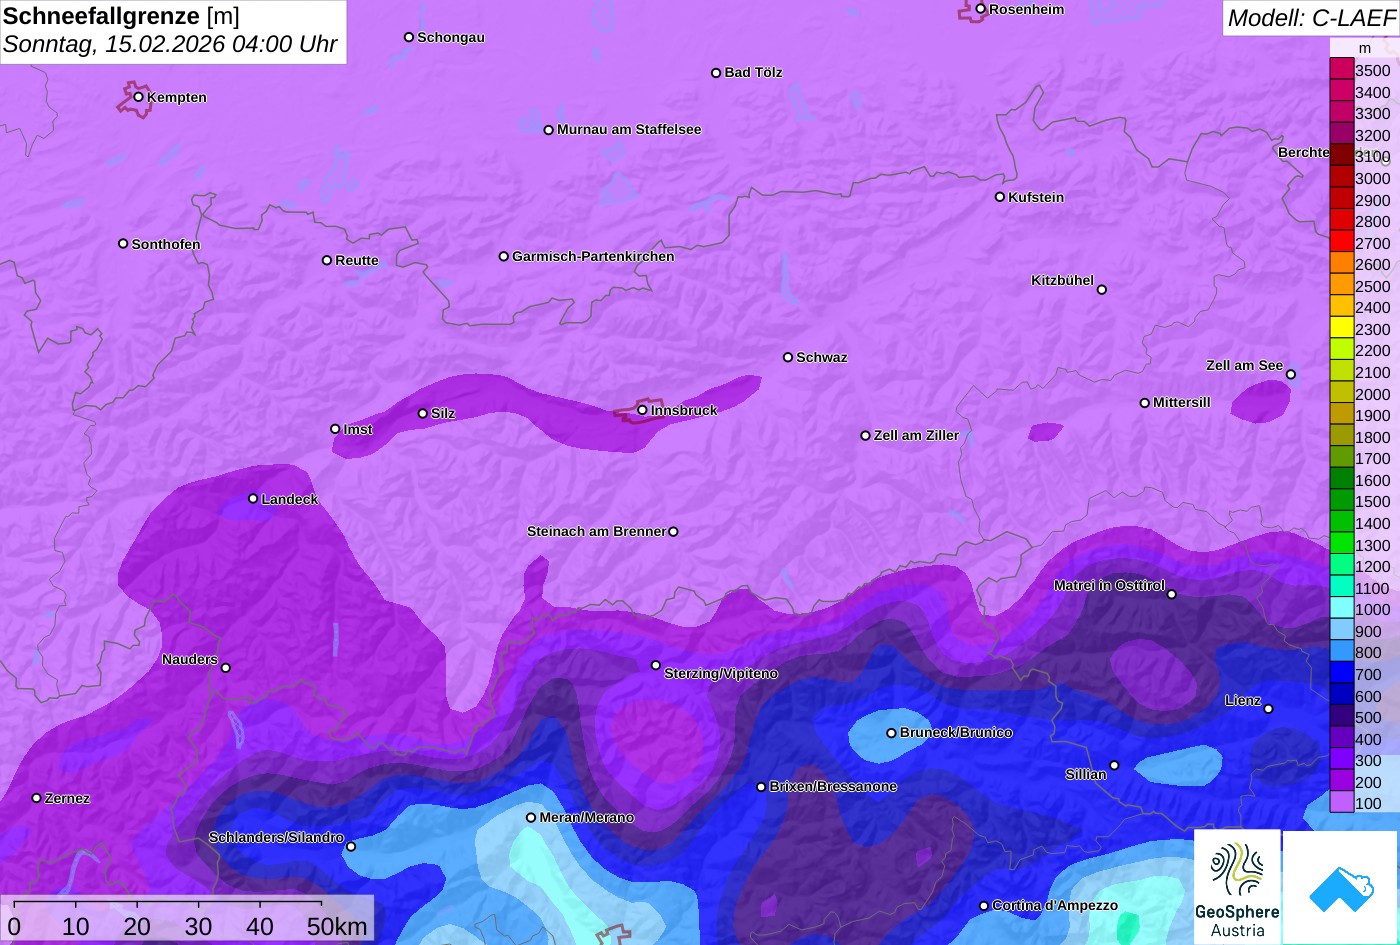Viewport: 1400px width, 945px height.
Task: Click the 'Brixen/Bressanone' label
Action: [833, 787]
